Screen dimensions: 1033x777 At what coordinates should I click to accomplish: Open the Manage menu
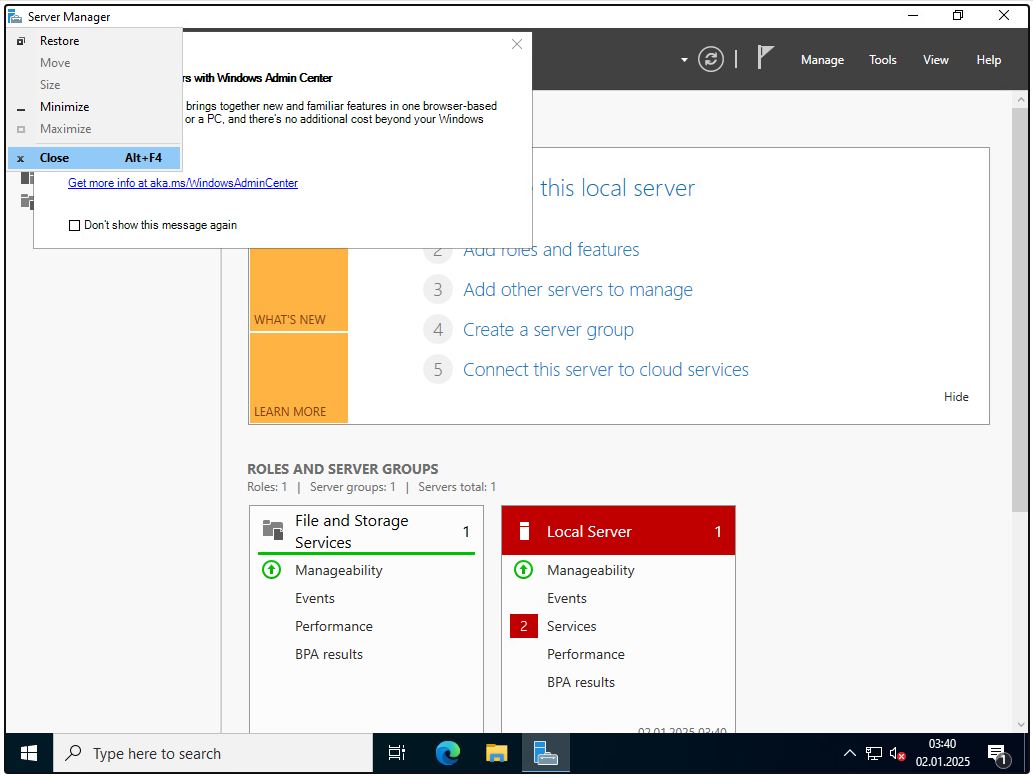click(x=822, y=60)
